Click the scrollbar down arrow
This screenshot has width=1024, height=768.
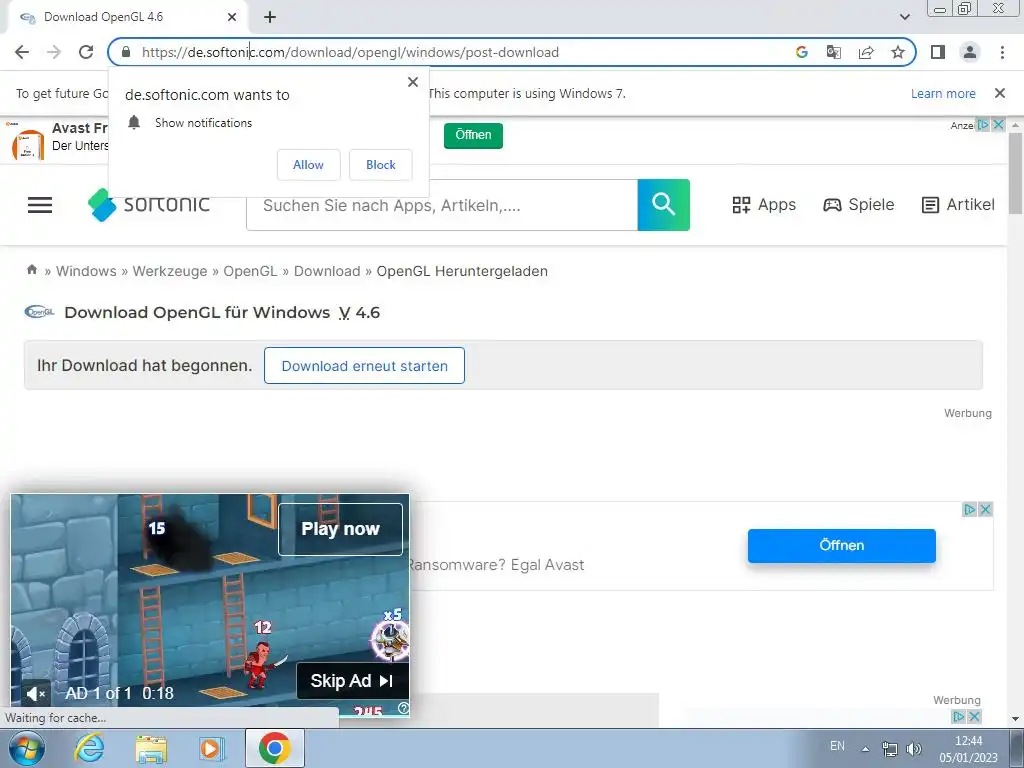(x=1015, y=719)
